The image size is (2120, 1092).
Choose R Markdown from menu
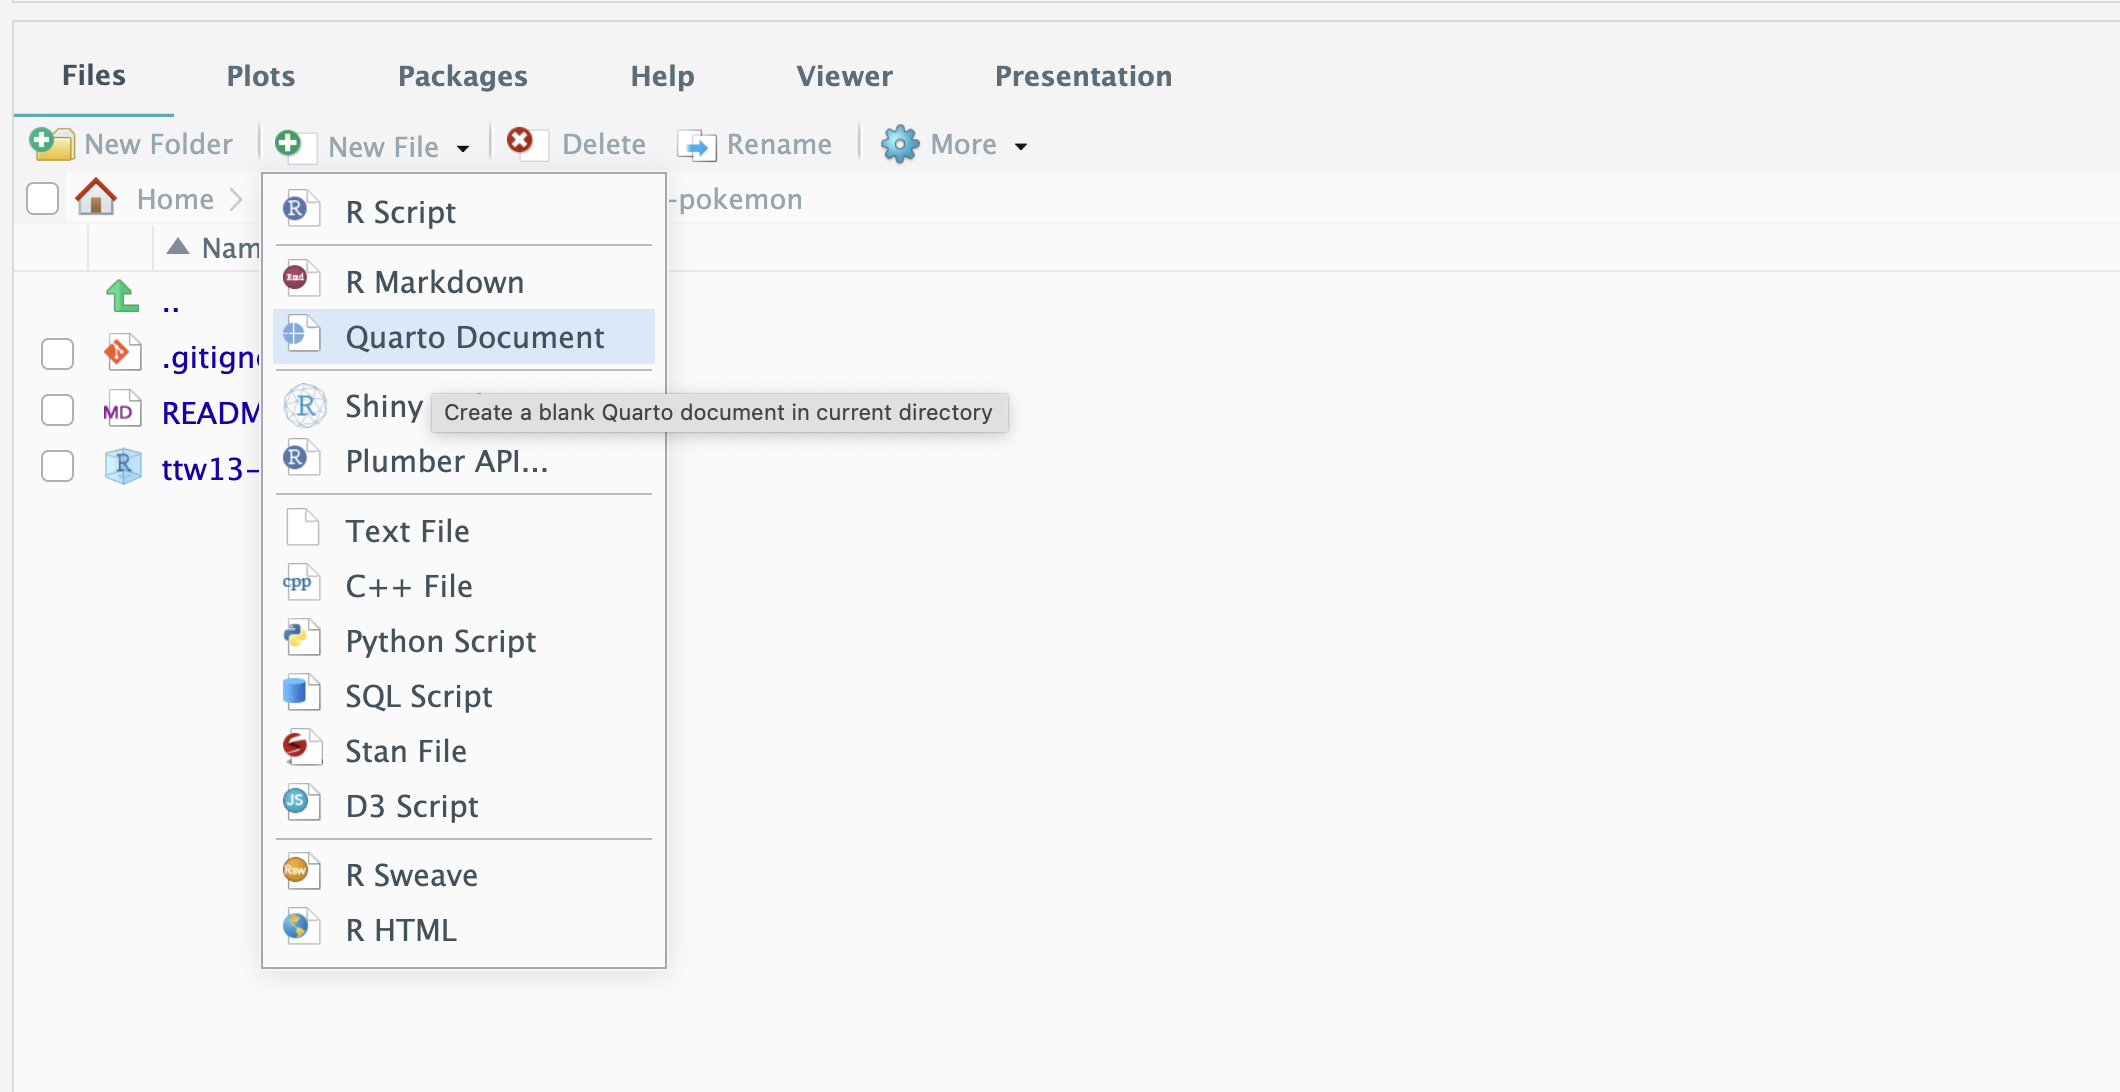point(434,282)
